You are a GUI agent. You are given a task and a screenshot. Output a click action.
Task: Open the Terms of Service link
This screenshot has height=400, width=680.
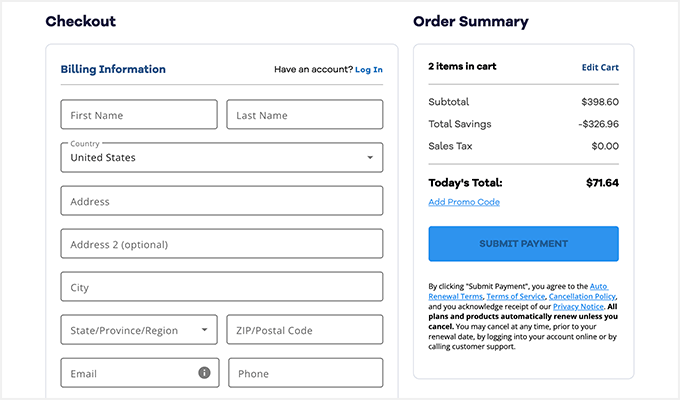(516, 297)
